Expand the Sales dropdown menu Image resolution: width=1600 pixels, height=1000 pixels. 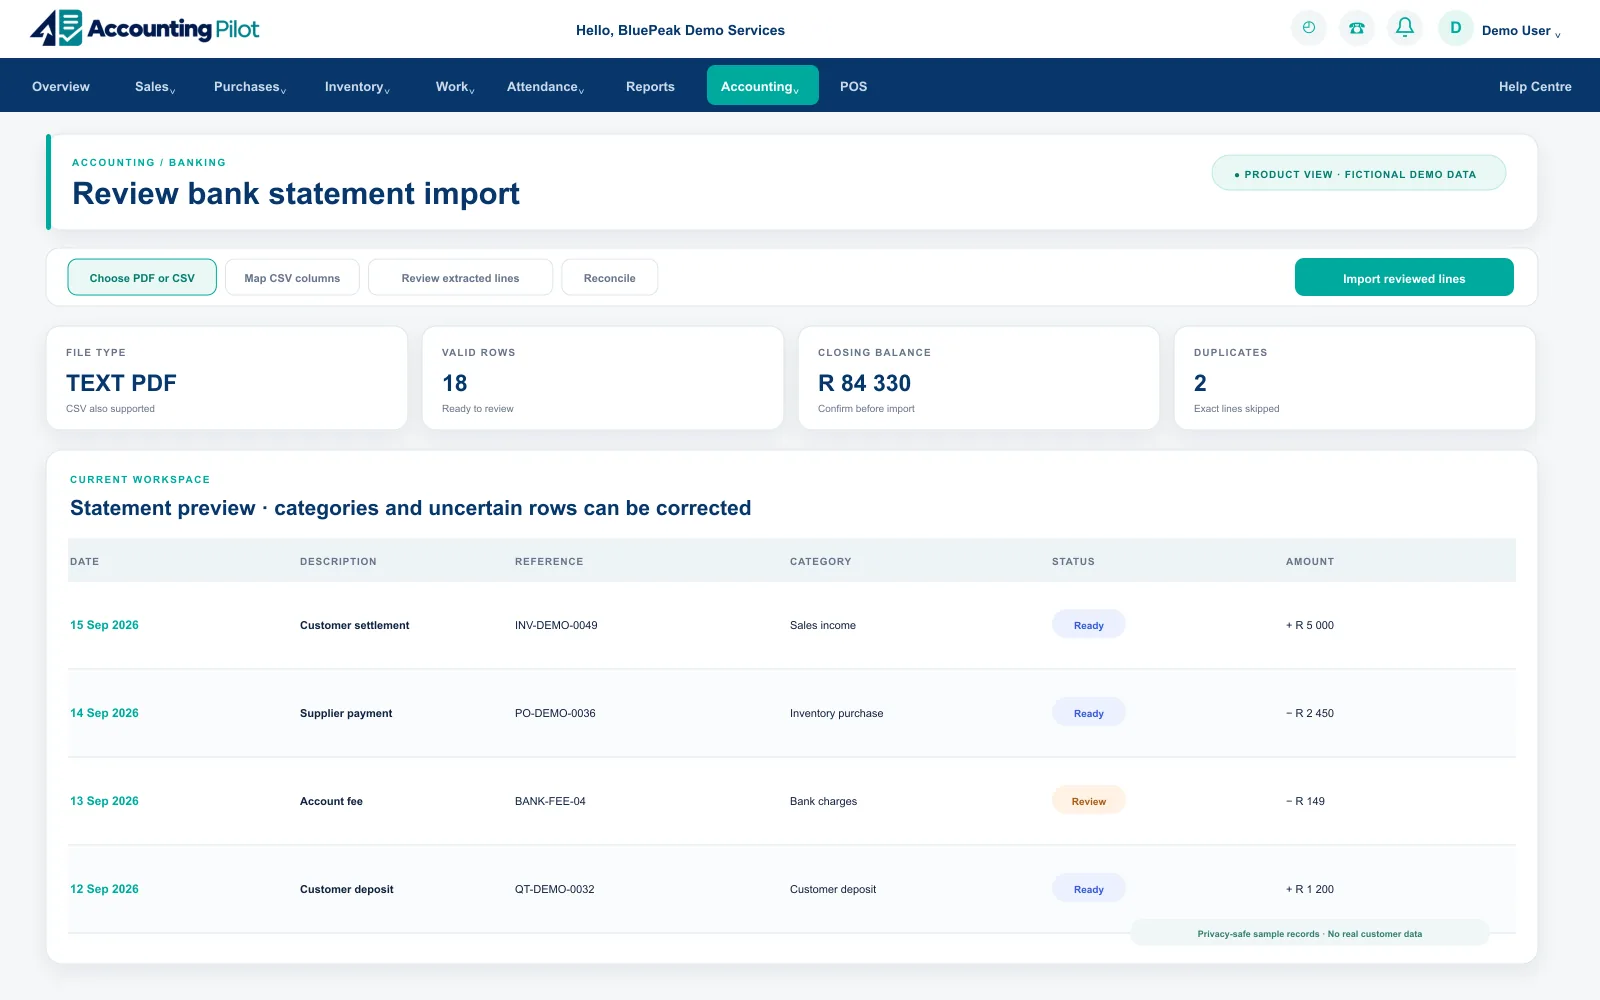coord(155,87)
